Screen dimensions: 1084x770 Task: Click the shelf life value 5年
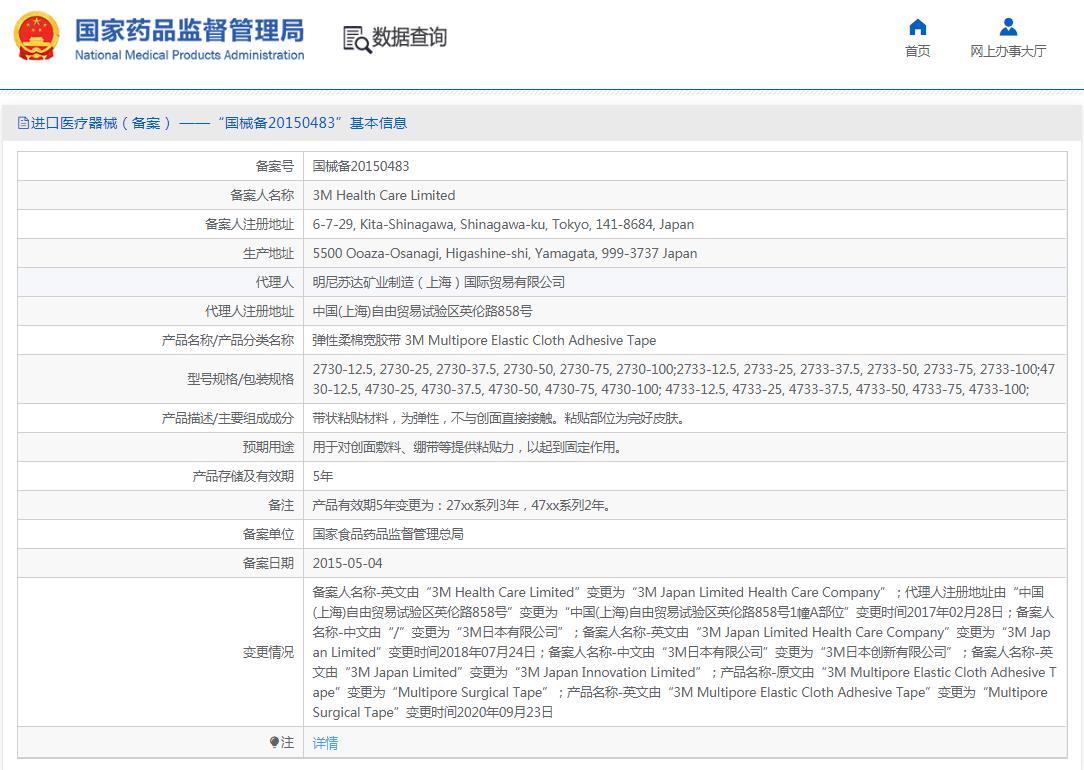click(323, 476)
